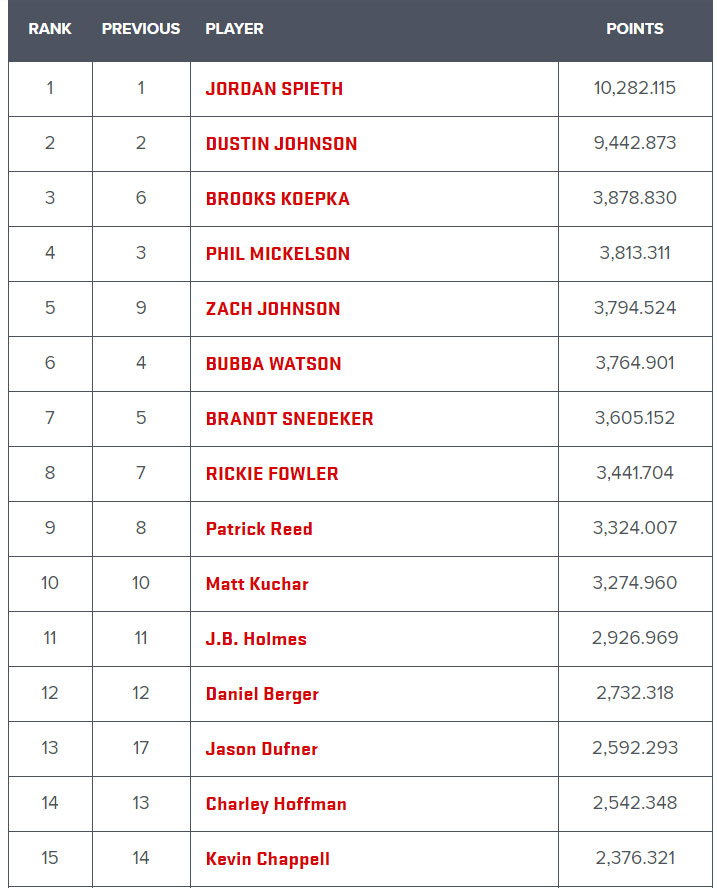Open Zach Johnson player link

(273, 309)
